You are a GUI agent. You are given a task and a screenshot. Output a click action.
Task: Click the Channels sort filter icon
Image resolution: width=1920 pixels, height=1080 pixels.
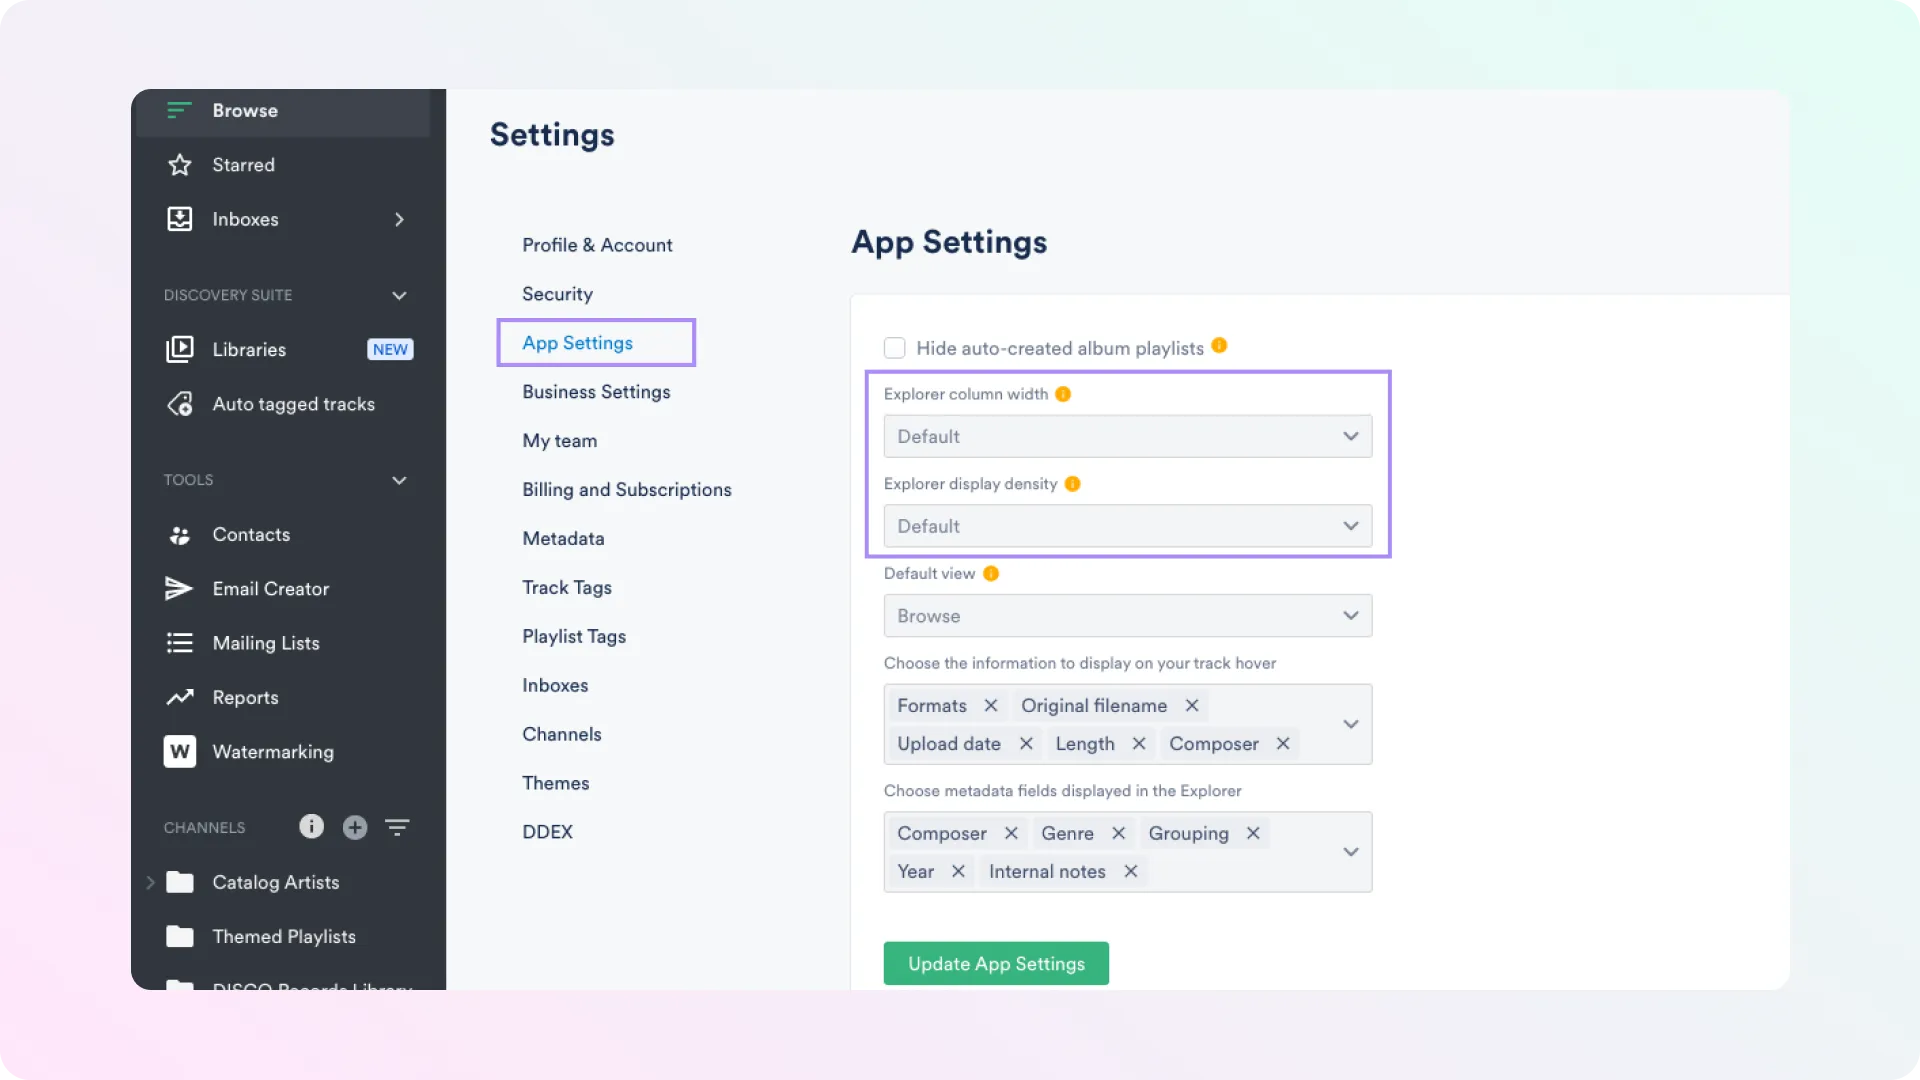click(397, 827)
